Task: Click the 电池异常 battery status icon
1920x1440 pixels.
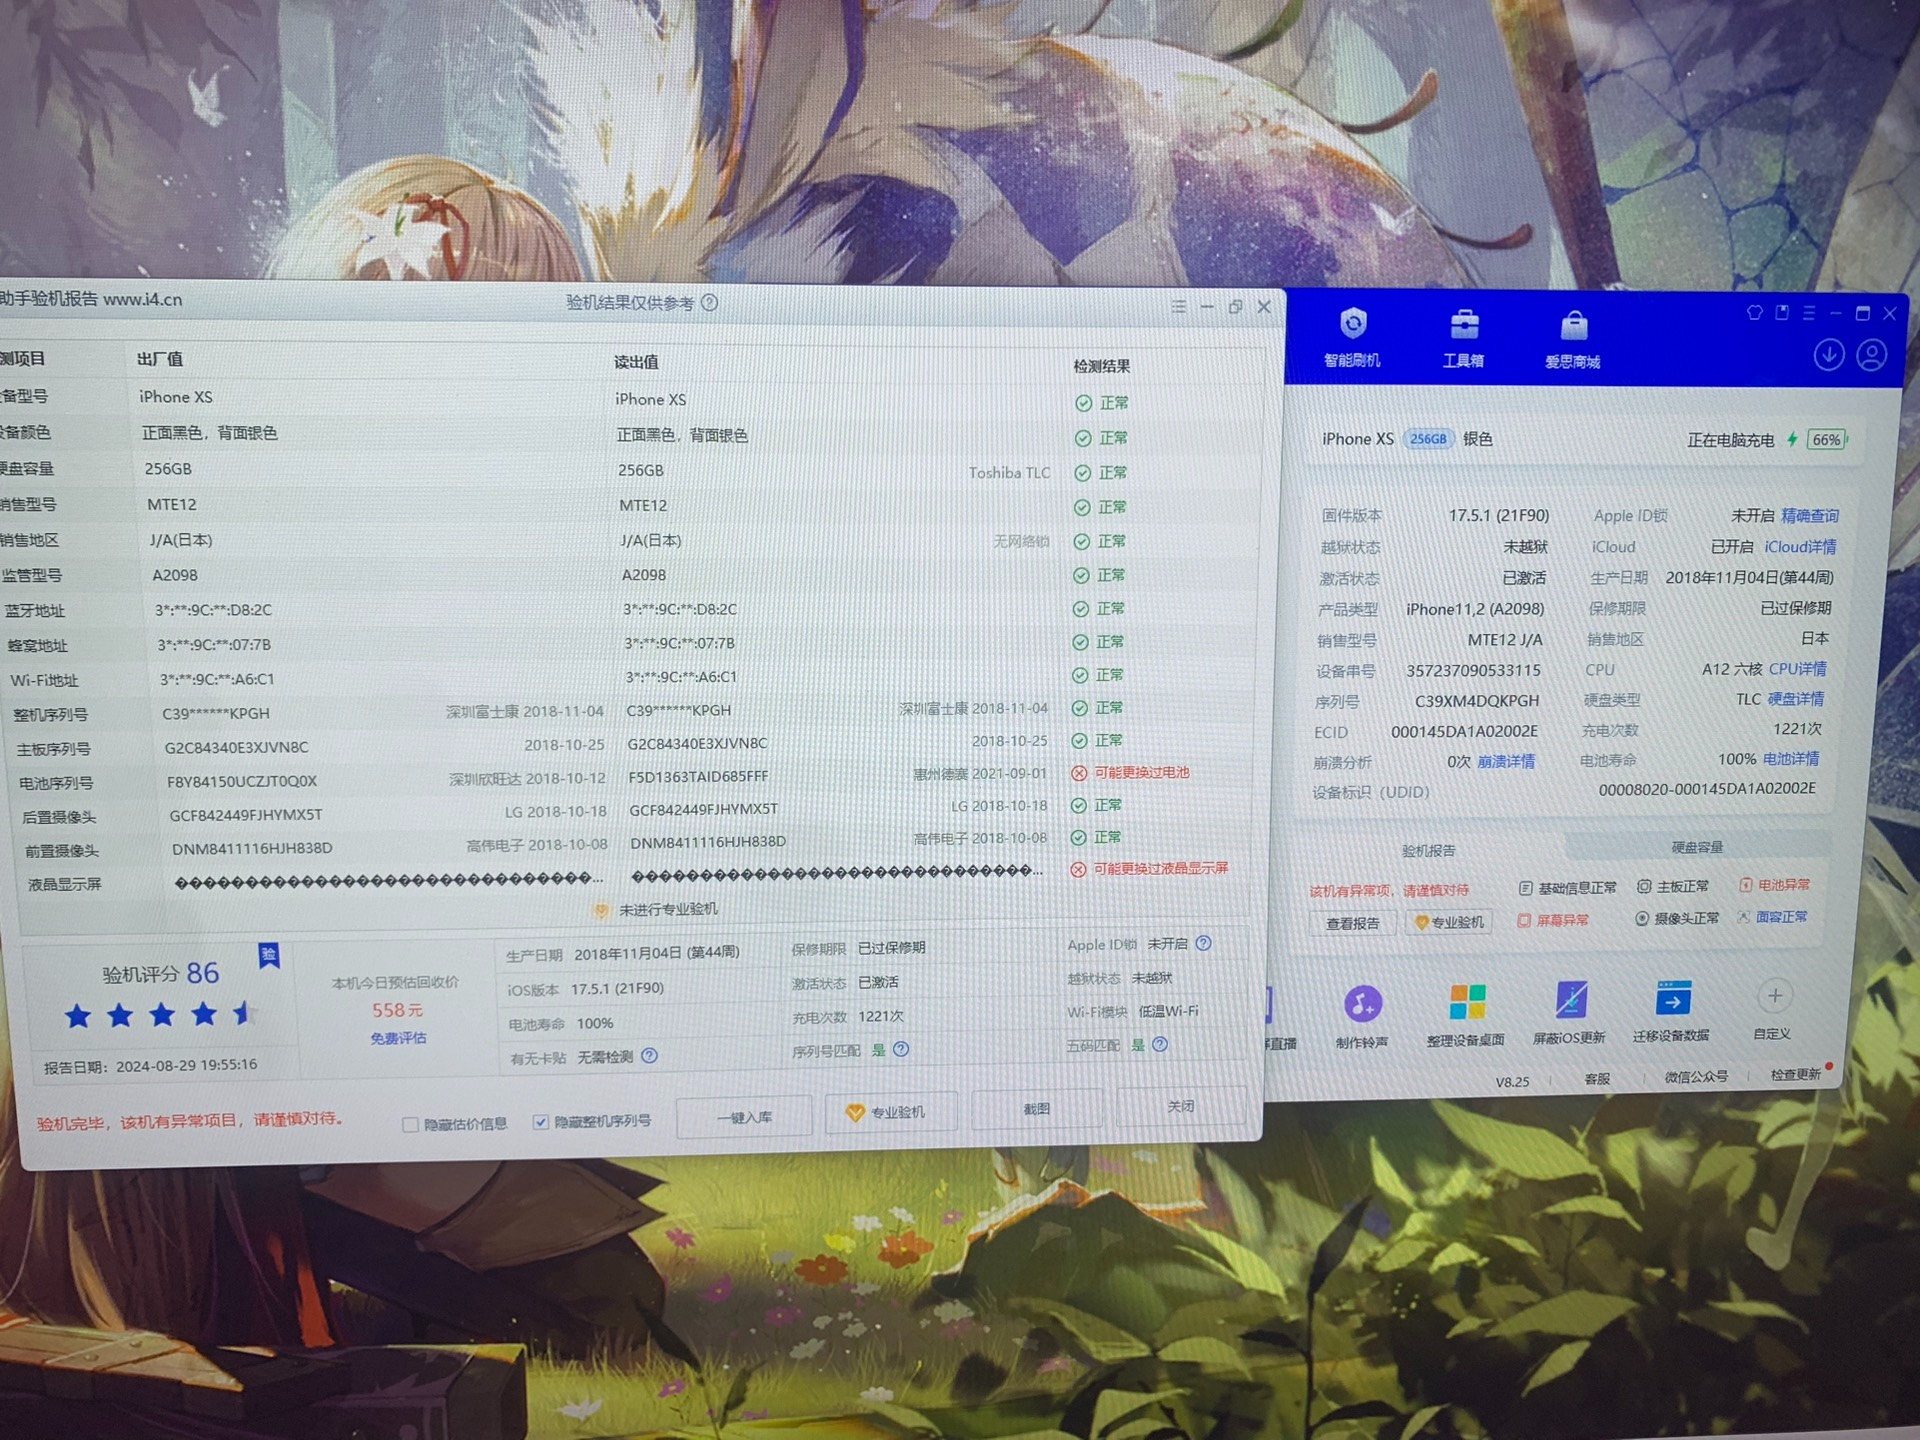Action: (1745, 885)
